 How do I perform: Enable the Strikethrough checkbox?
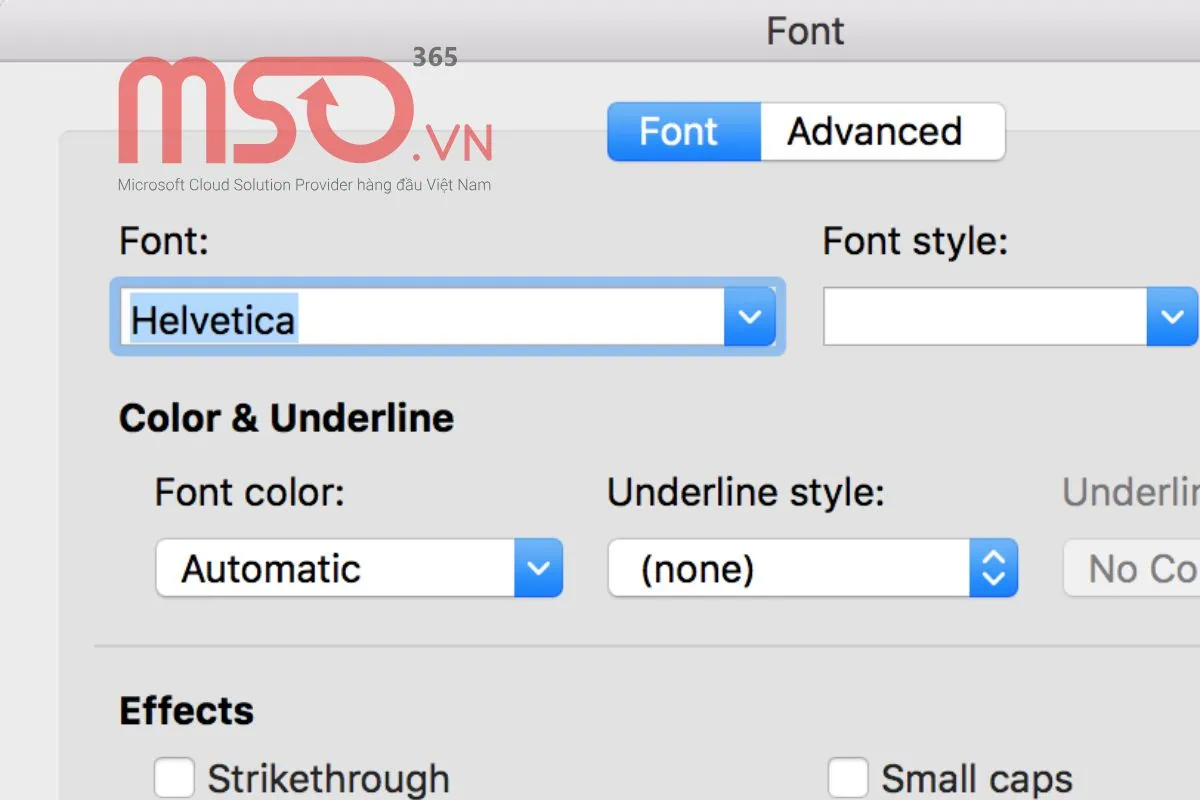point(174,777)
